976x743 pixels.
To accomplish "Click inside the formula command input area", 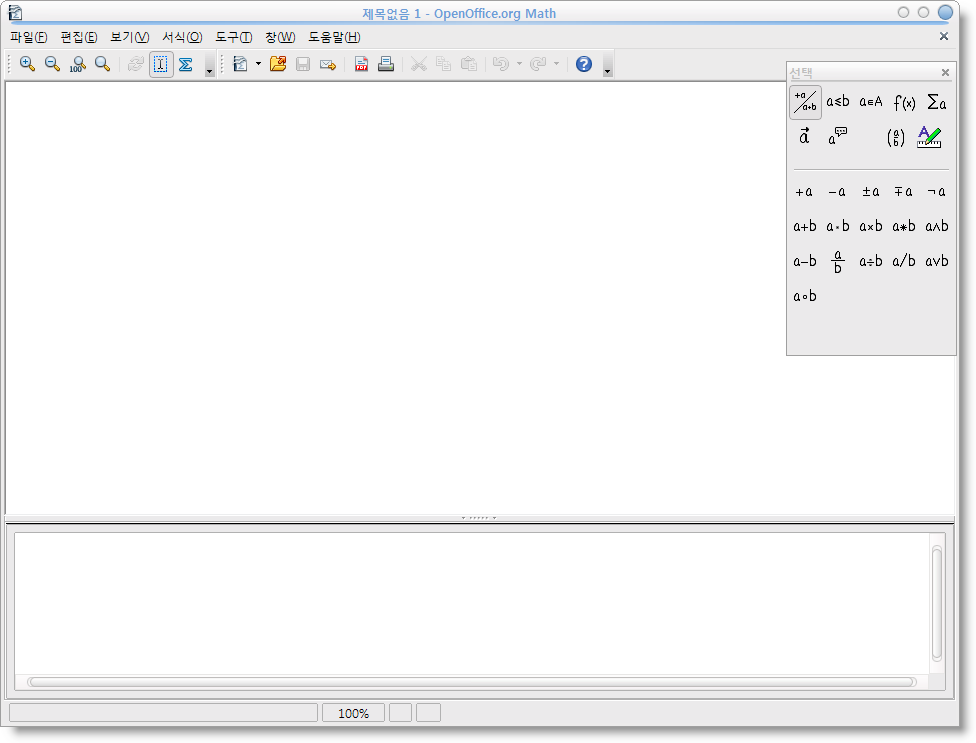I will (472, 603).
